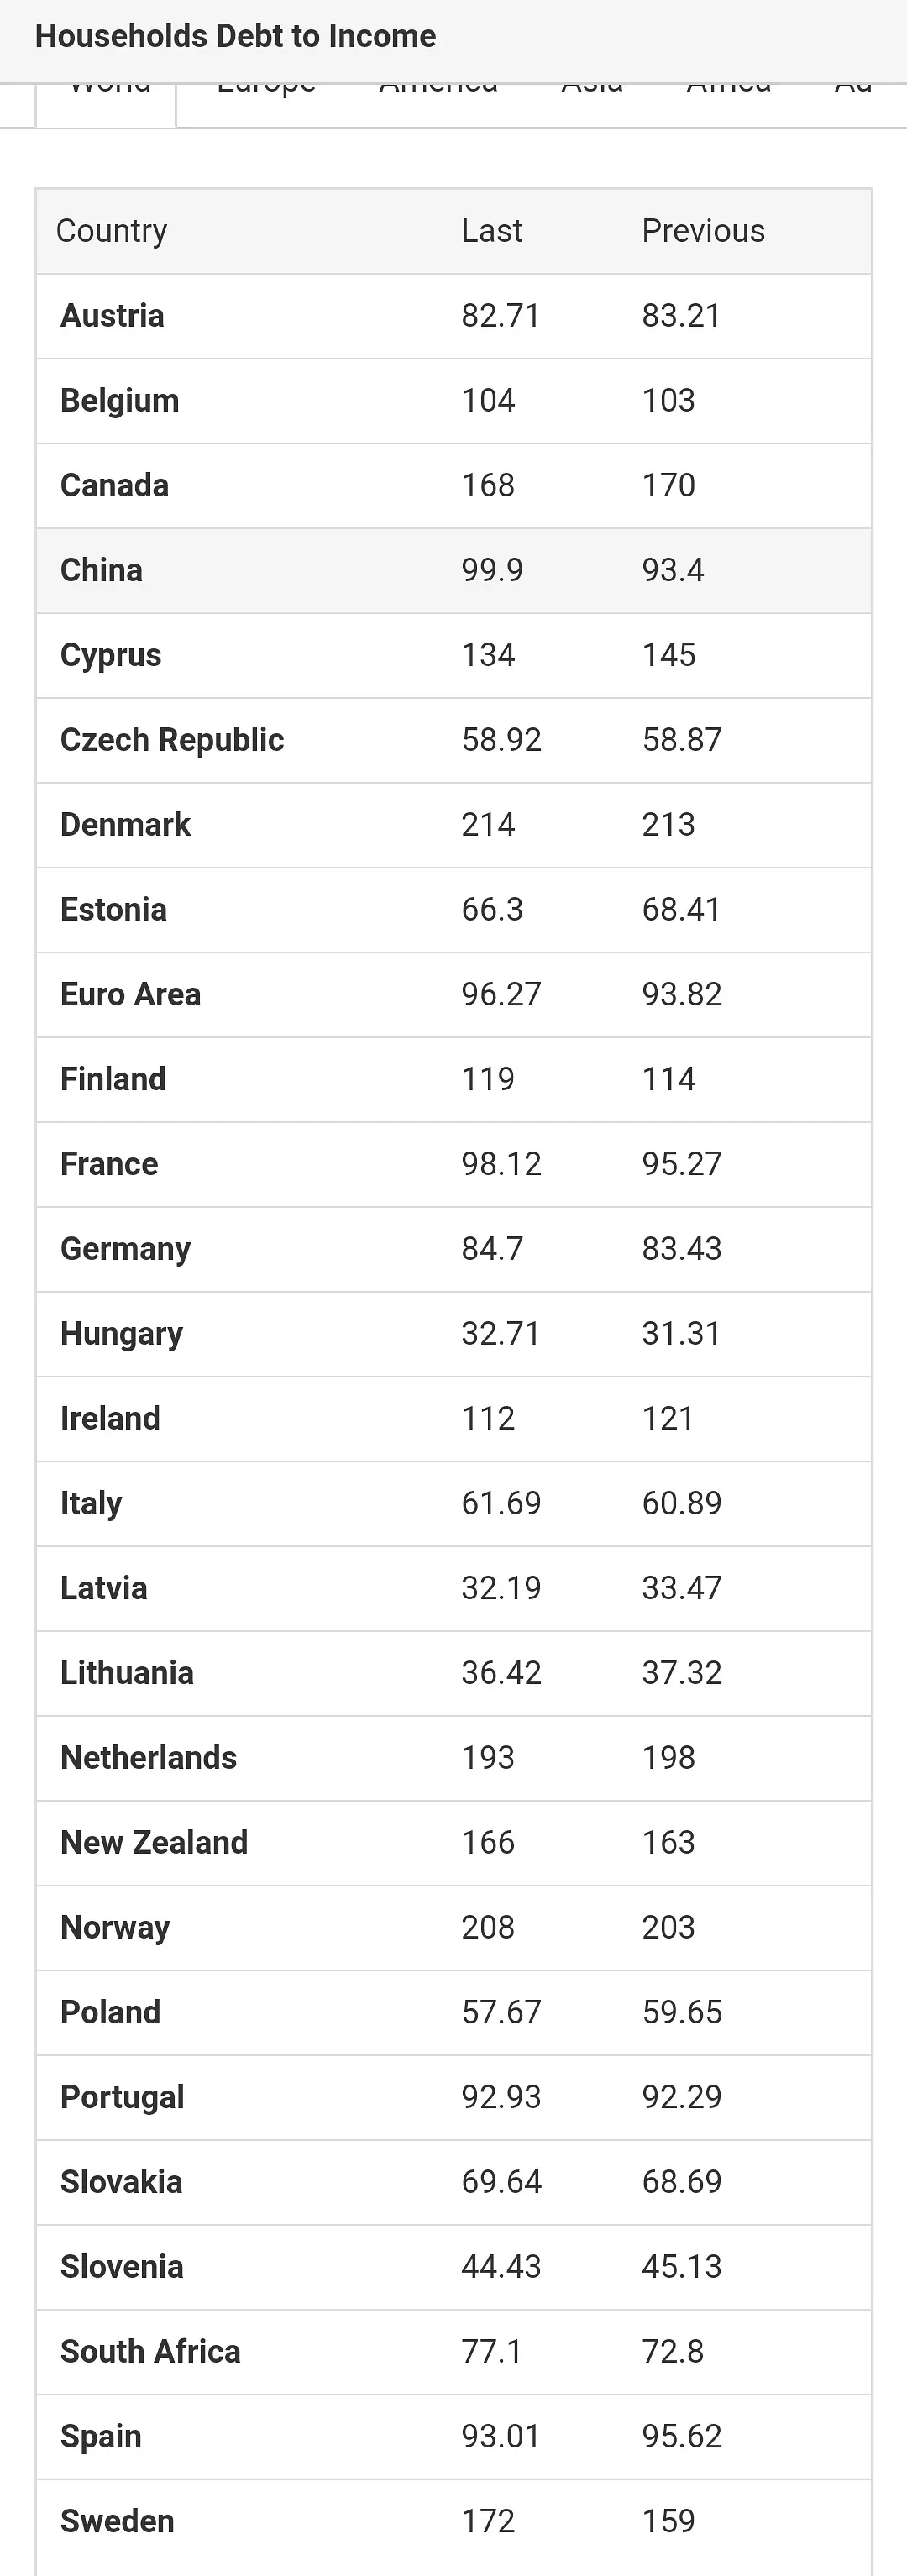Open the New Zealand link

click(154, 1842)
